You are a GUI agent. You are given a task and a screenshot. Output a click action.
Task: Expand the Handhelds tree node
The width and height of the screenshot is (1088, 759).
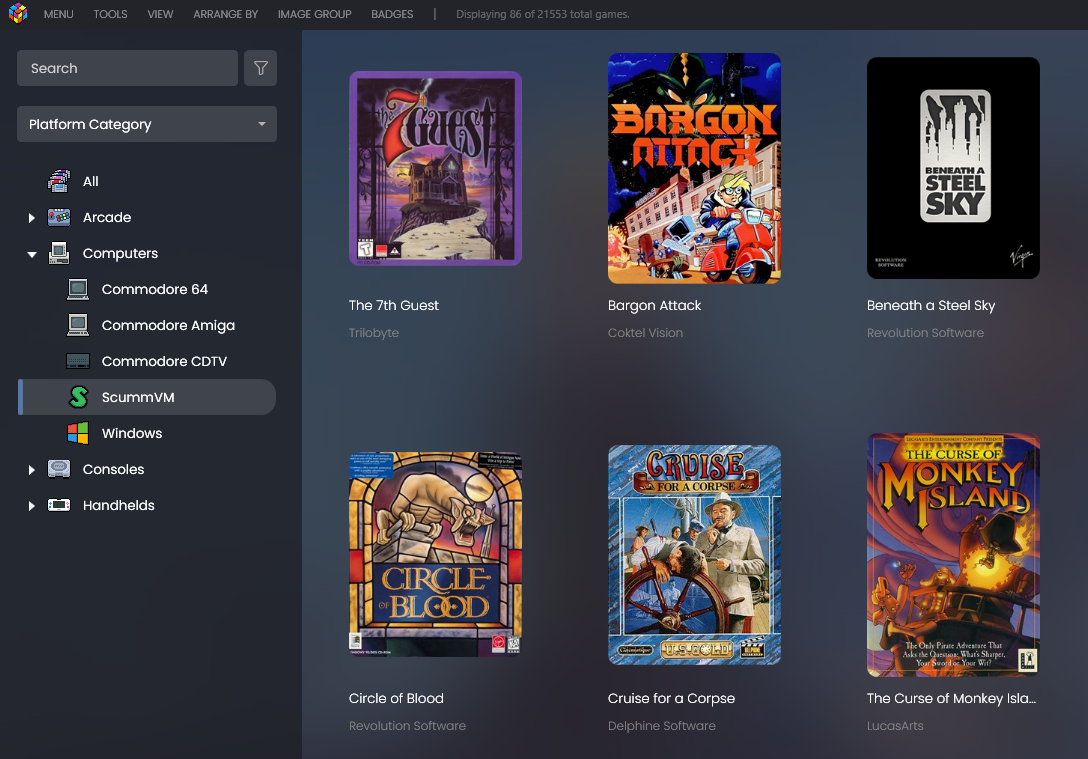point(31,506)
